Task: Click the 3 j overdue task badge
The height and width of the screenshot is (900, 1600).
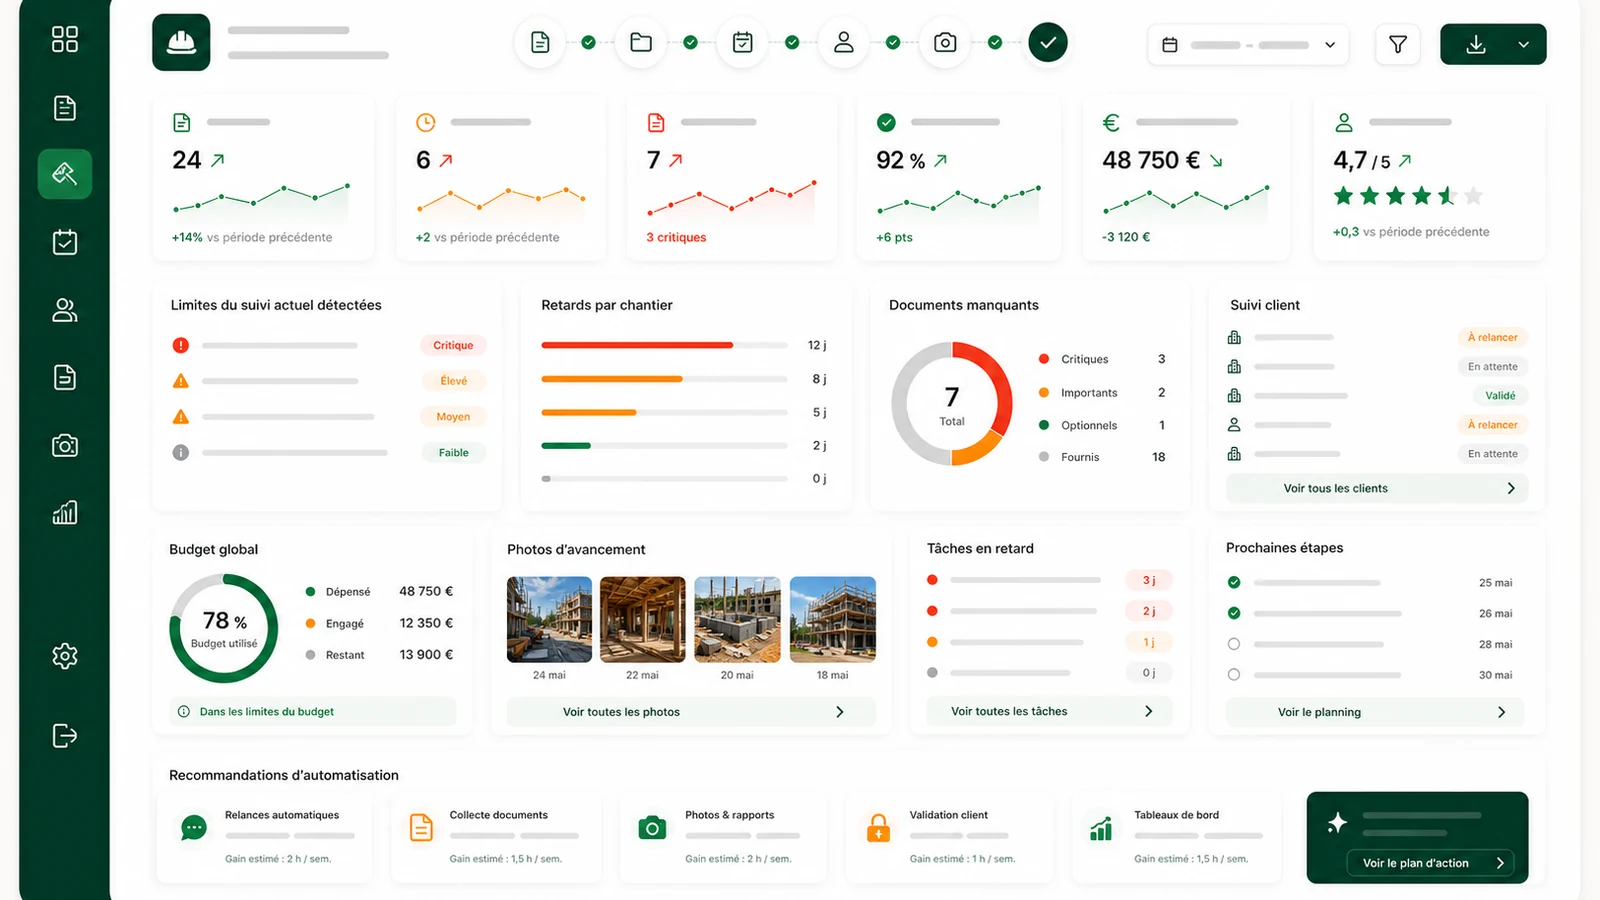Action: point(1149,580)
